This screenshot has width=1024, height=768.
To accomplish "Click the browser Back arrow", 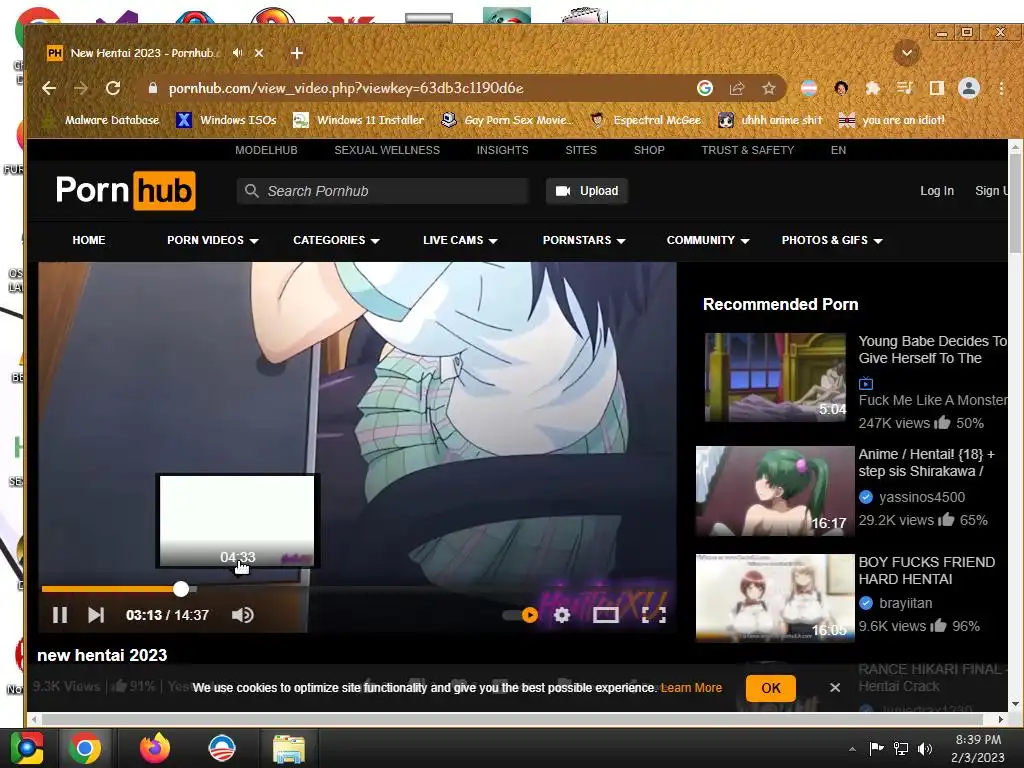I will pyautogui.click(x=49, y=88).
